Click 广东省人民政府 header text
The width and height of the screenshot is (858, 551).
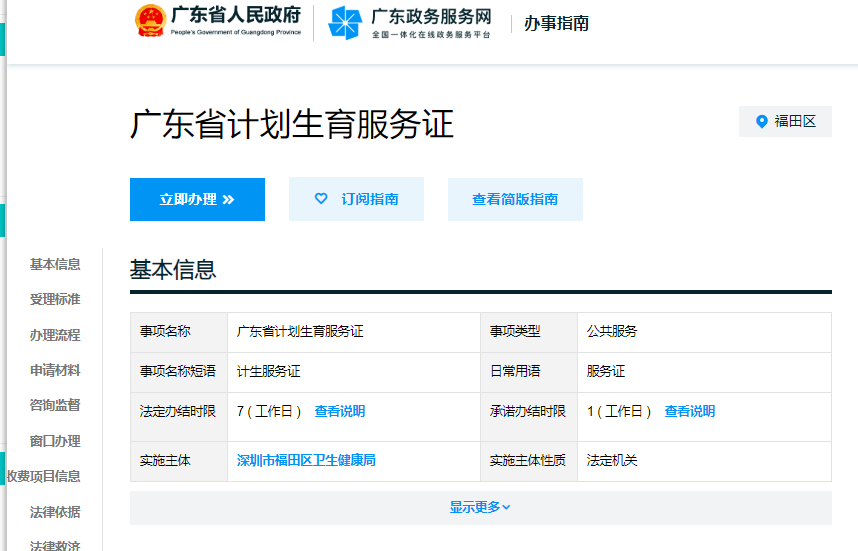(236, 15)
